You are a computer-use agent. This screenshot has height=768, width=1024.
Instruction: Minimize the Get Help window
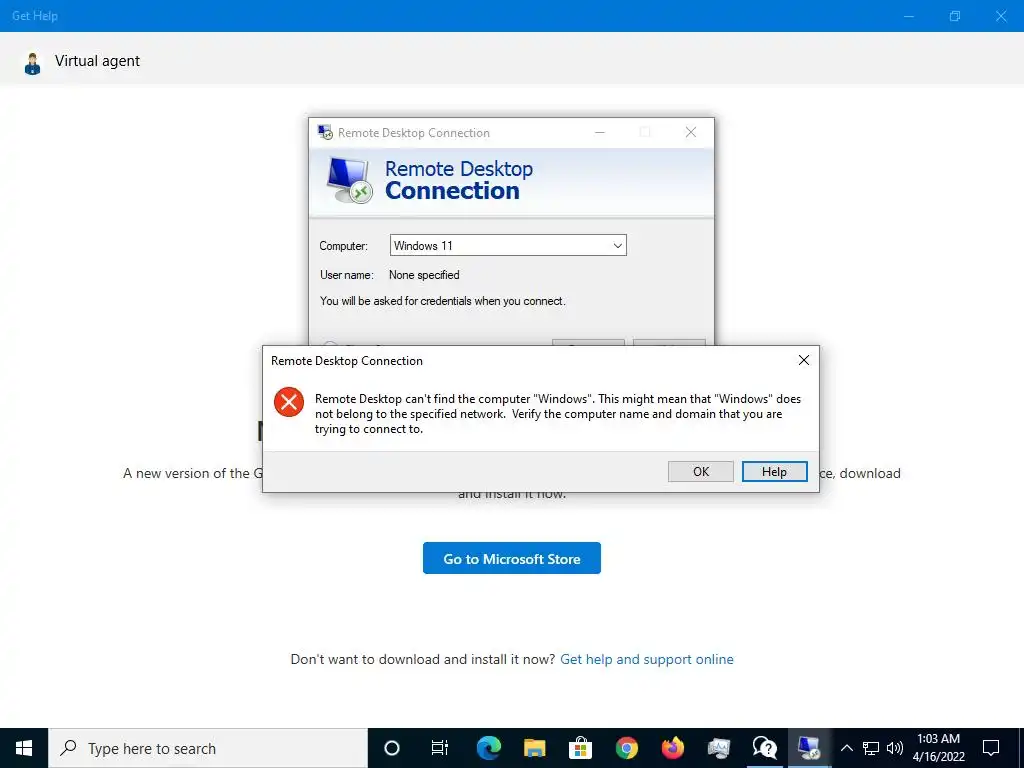[909, 16]
